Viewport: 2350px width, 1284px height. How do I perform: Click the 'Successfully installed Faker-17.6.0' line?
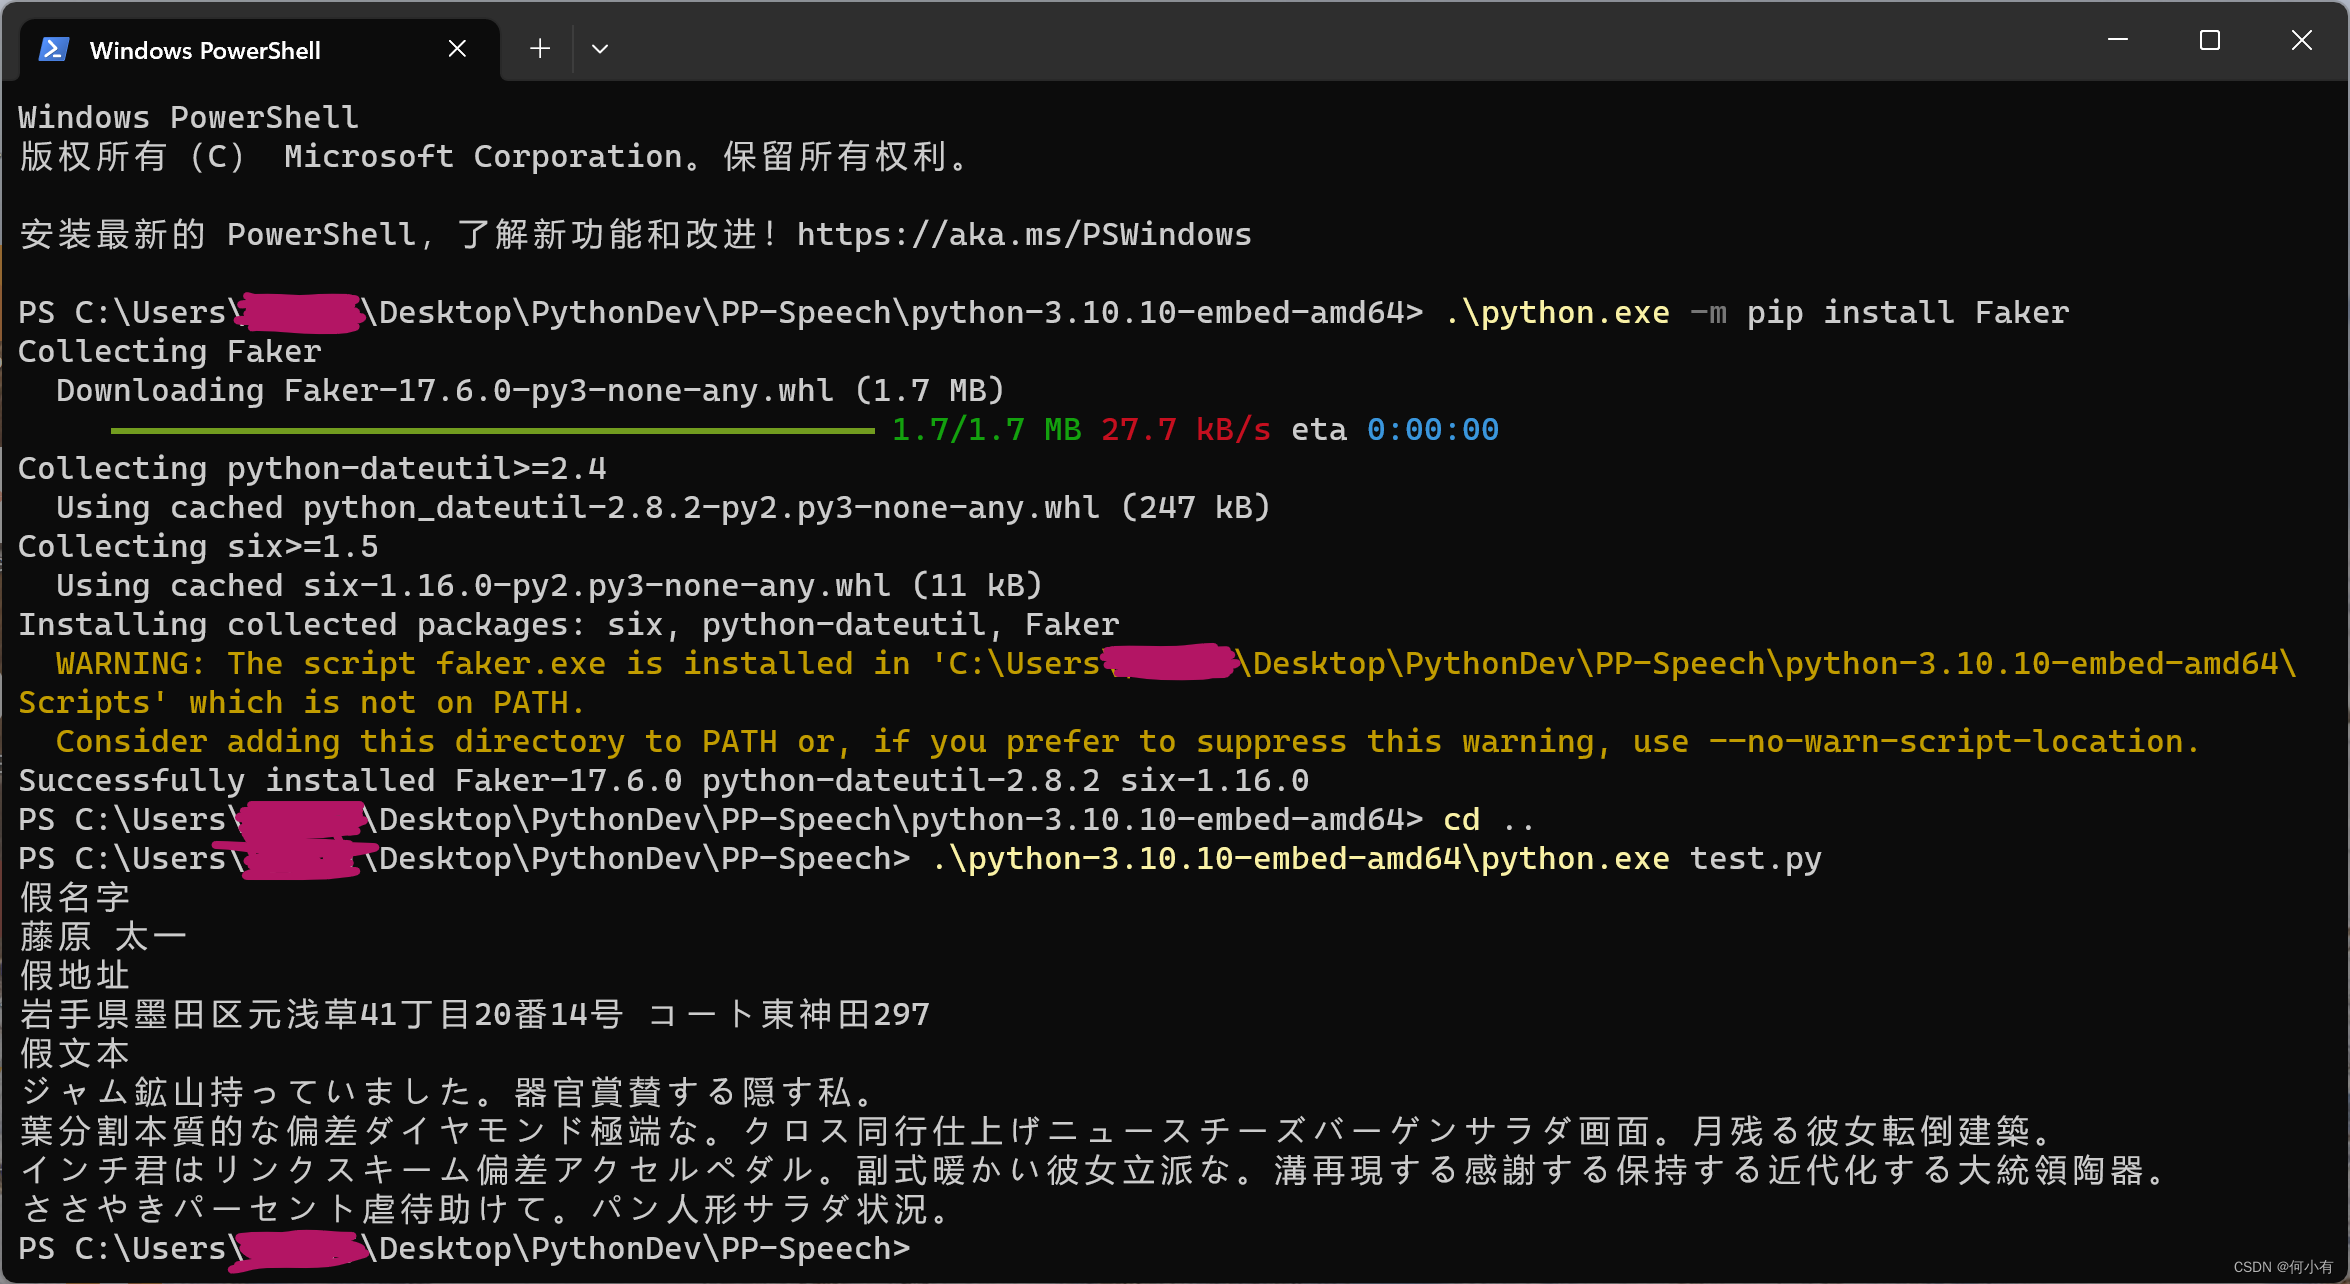point(350,781)
